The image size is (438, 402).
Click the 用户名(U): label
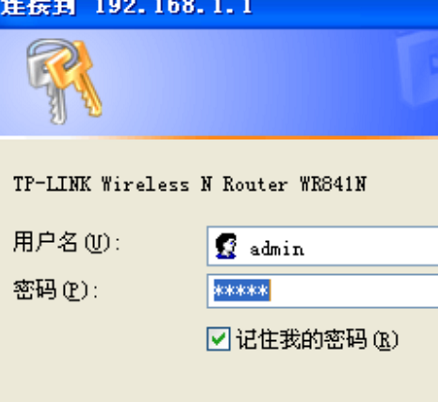click(x=67, y=242)
